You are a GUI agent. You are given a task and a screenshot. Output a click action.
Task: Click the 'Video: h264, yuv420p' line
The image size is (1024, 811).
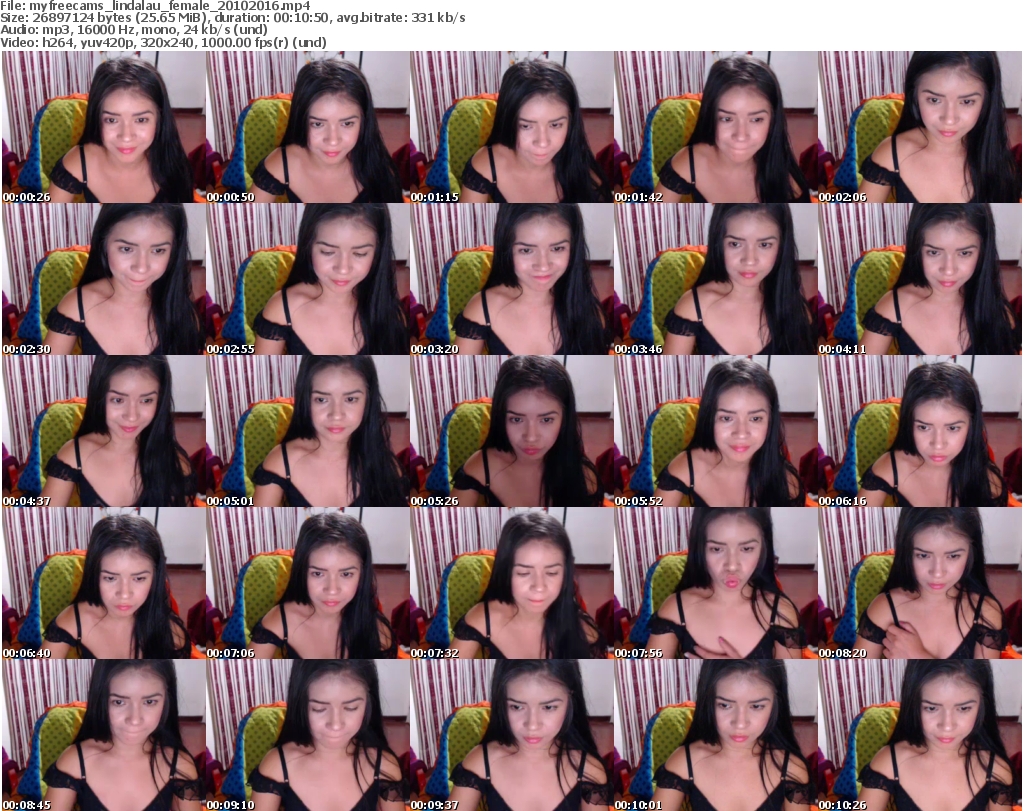(163, 42)
